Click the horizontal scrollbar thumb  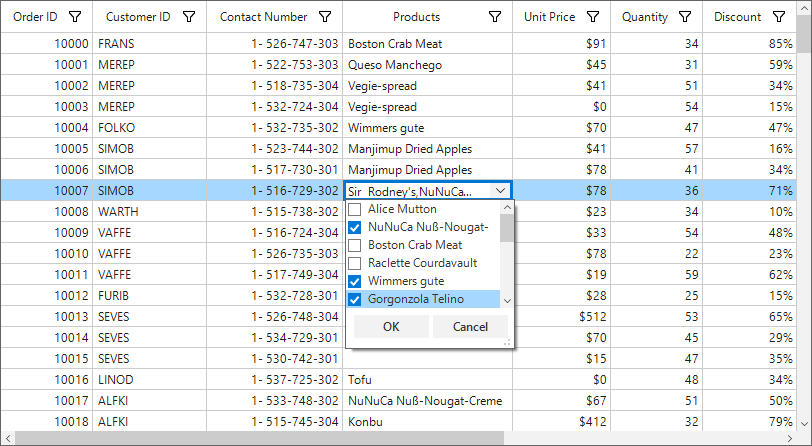[x=259, y=438]
